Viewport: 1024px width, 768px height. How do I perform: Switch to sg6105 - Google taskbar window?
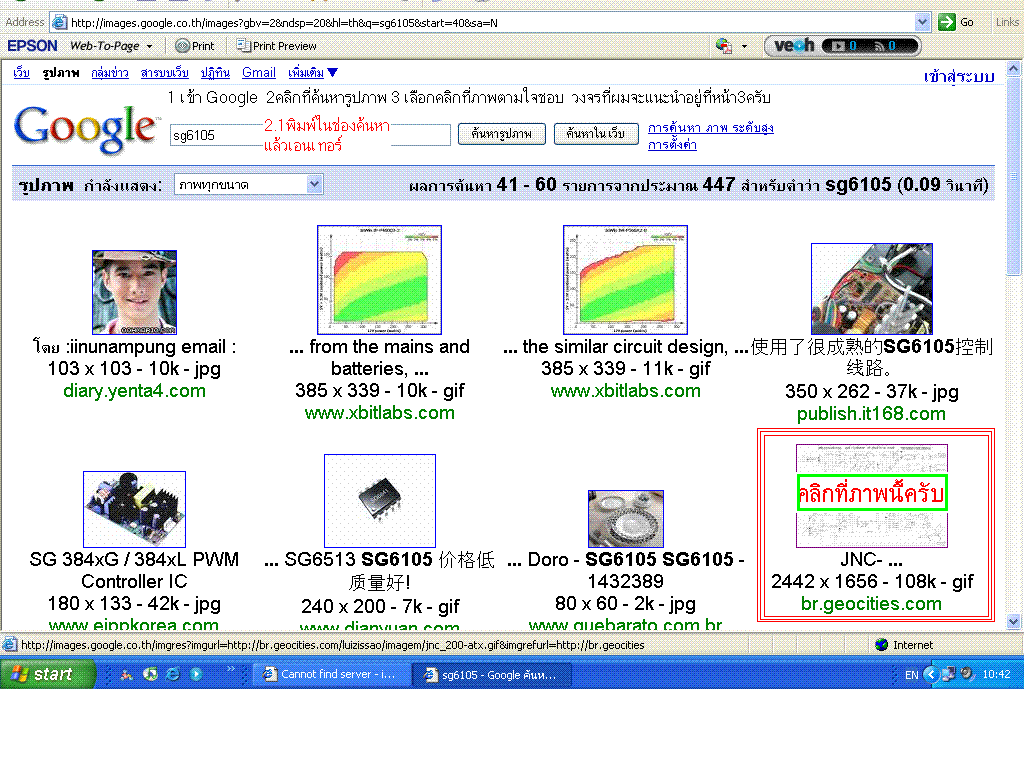(x=492, y=675)
